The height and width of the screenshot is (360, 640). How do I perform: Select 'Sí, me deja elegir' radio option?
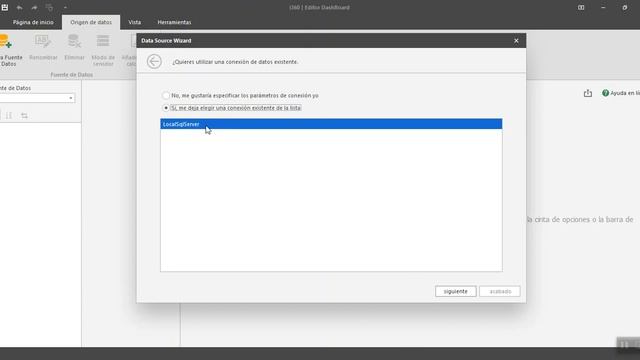[x=166, y=108]
